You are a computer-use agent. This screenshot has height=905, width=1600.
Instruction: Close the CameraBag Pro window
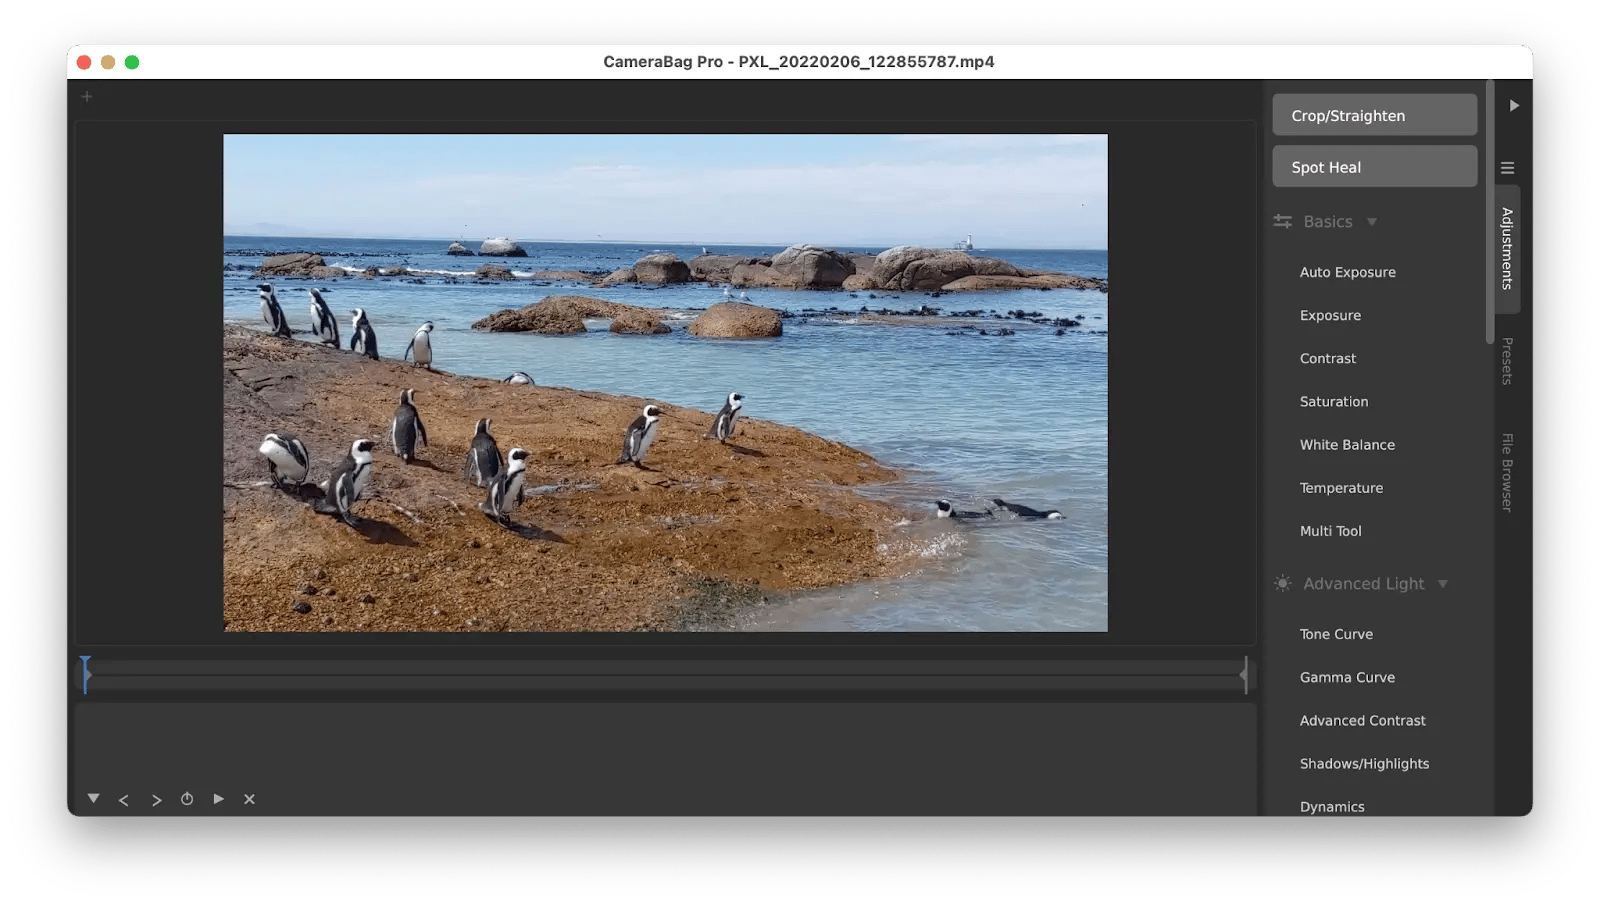point(84,62)
